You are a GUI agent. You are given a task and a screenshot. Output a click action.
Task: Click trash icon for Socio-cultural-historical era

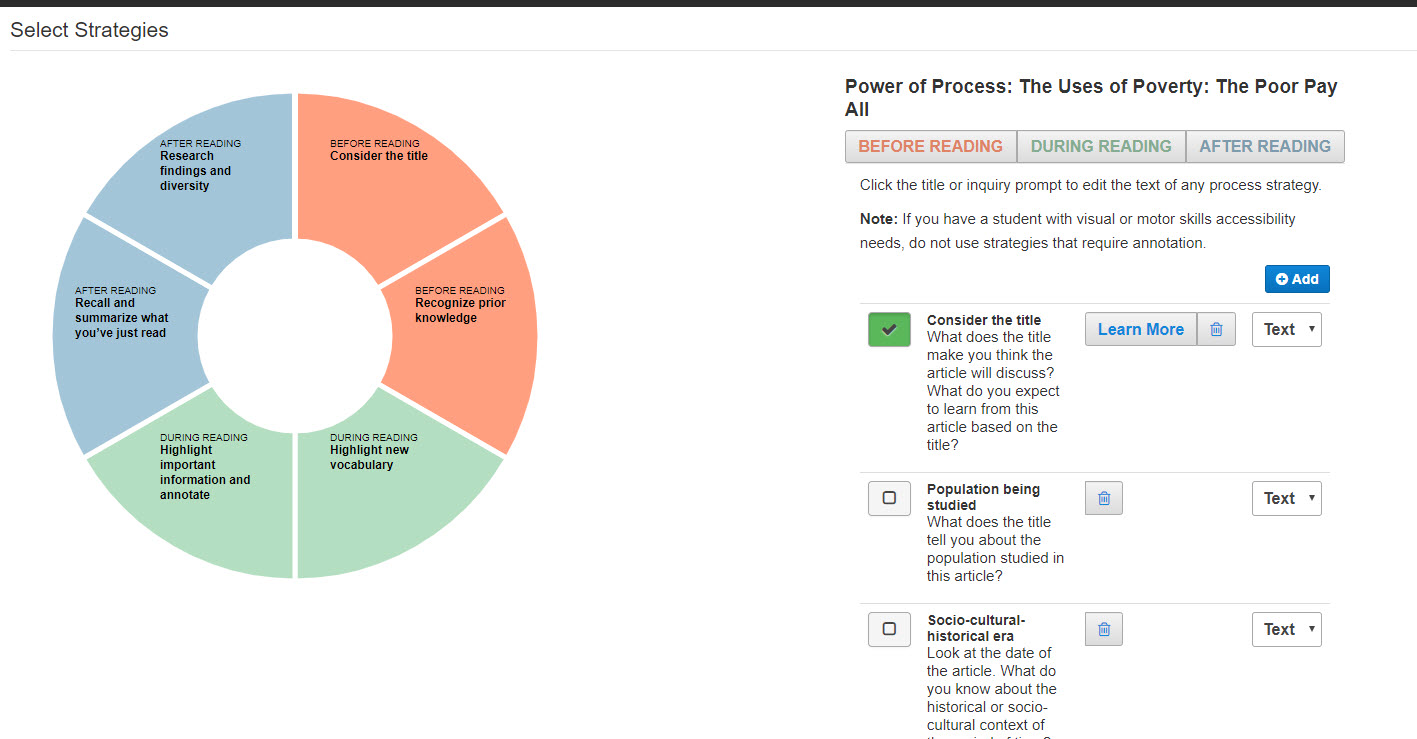1104,629
